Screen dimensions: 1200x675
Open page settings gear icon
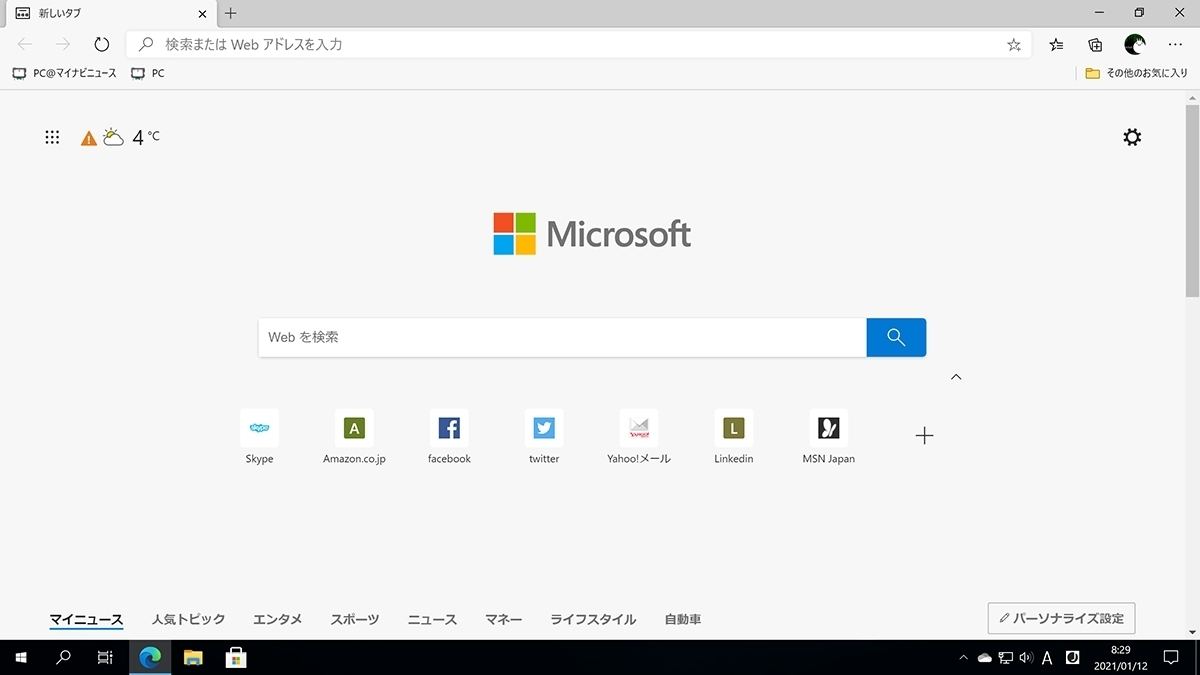point(1132,137)
